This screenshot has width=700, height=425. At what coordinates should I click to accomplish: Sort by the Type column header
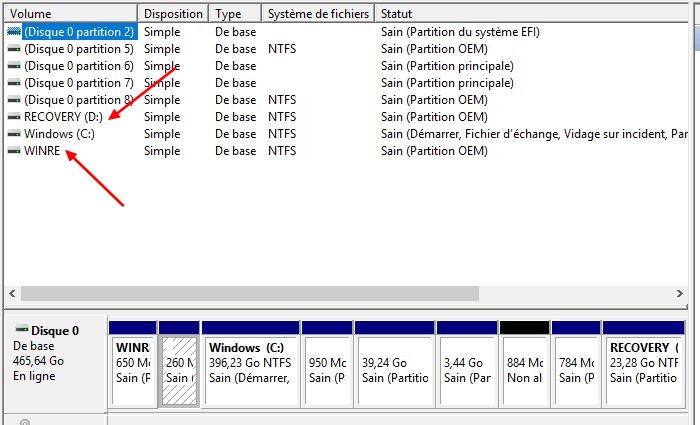click(x=235, y=14)
